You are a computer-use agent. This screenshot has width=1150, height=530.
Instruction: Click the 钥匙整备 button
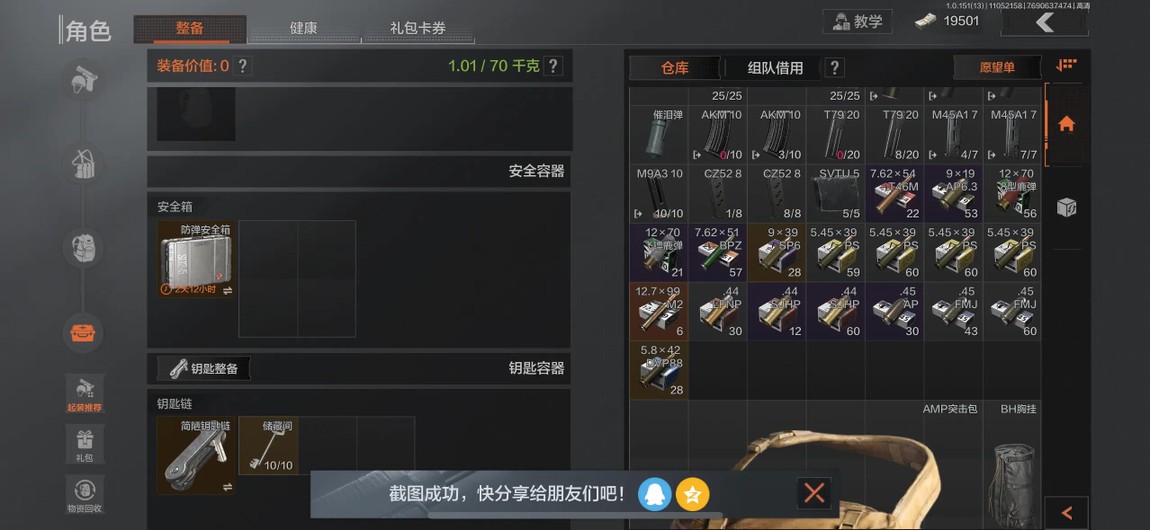[204, 369]
